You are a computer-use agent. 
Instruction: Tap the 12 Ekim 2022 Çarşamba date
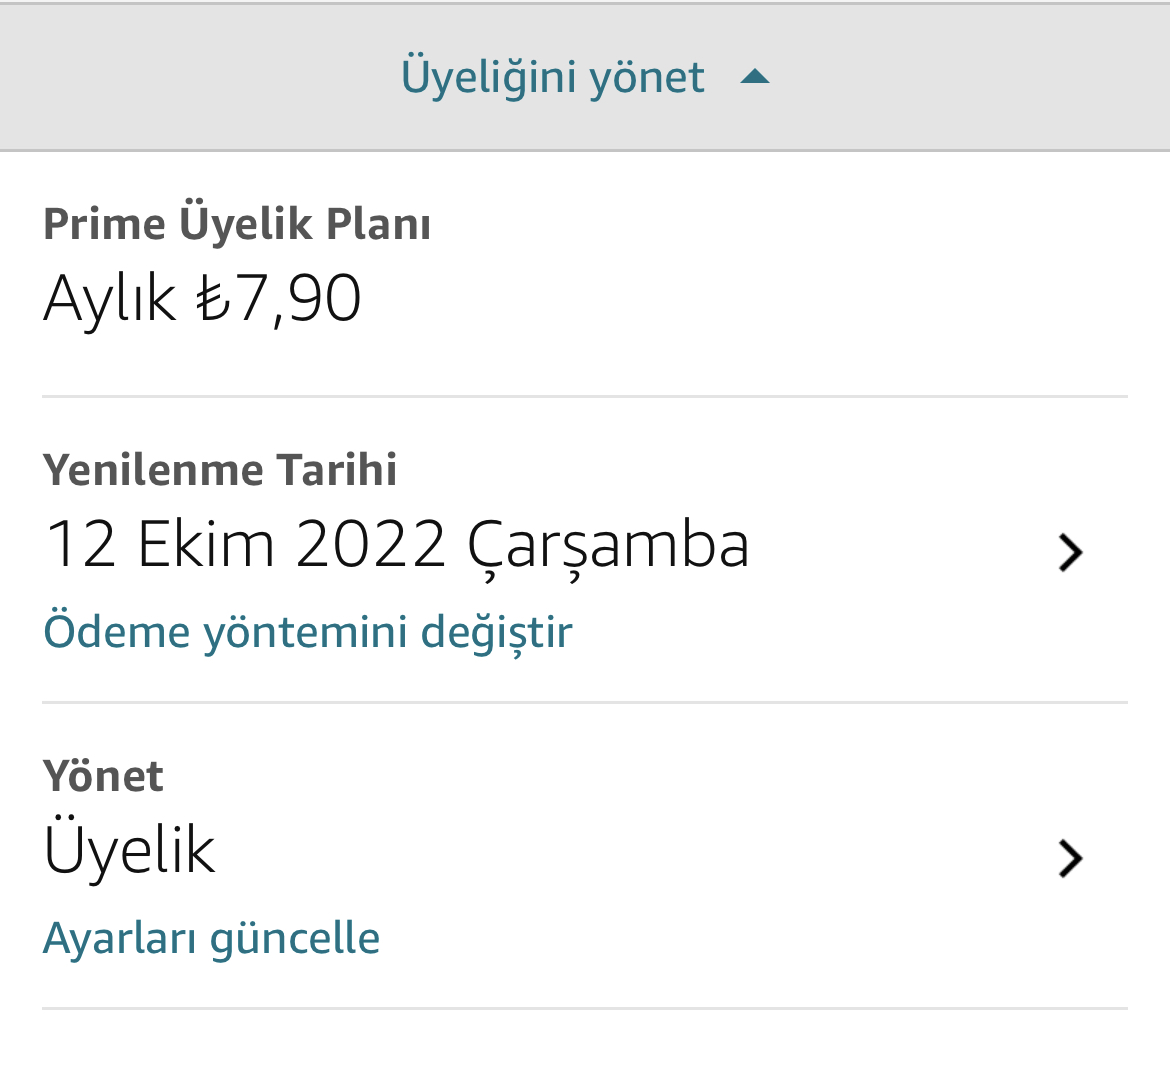pos(397,546)
